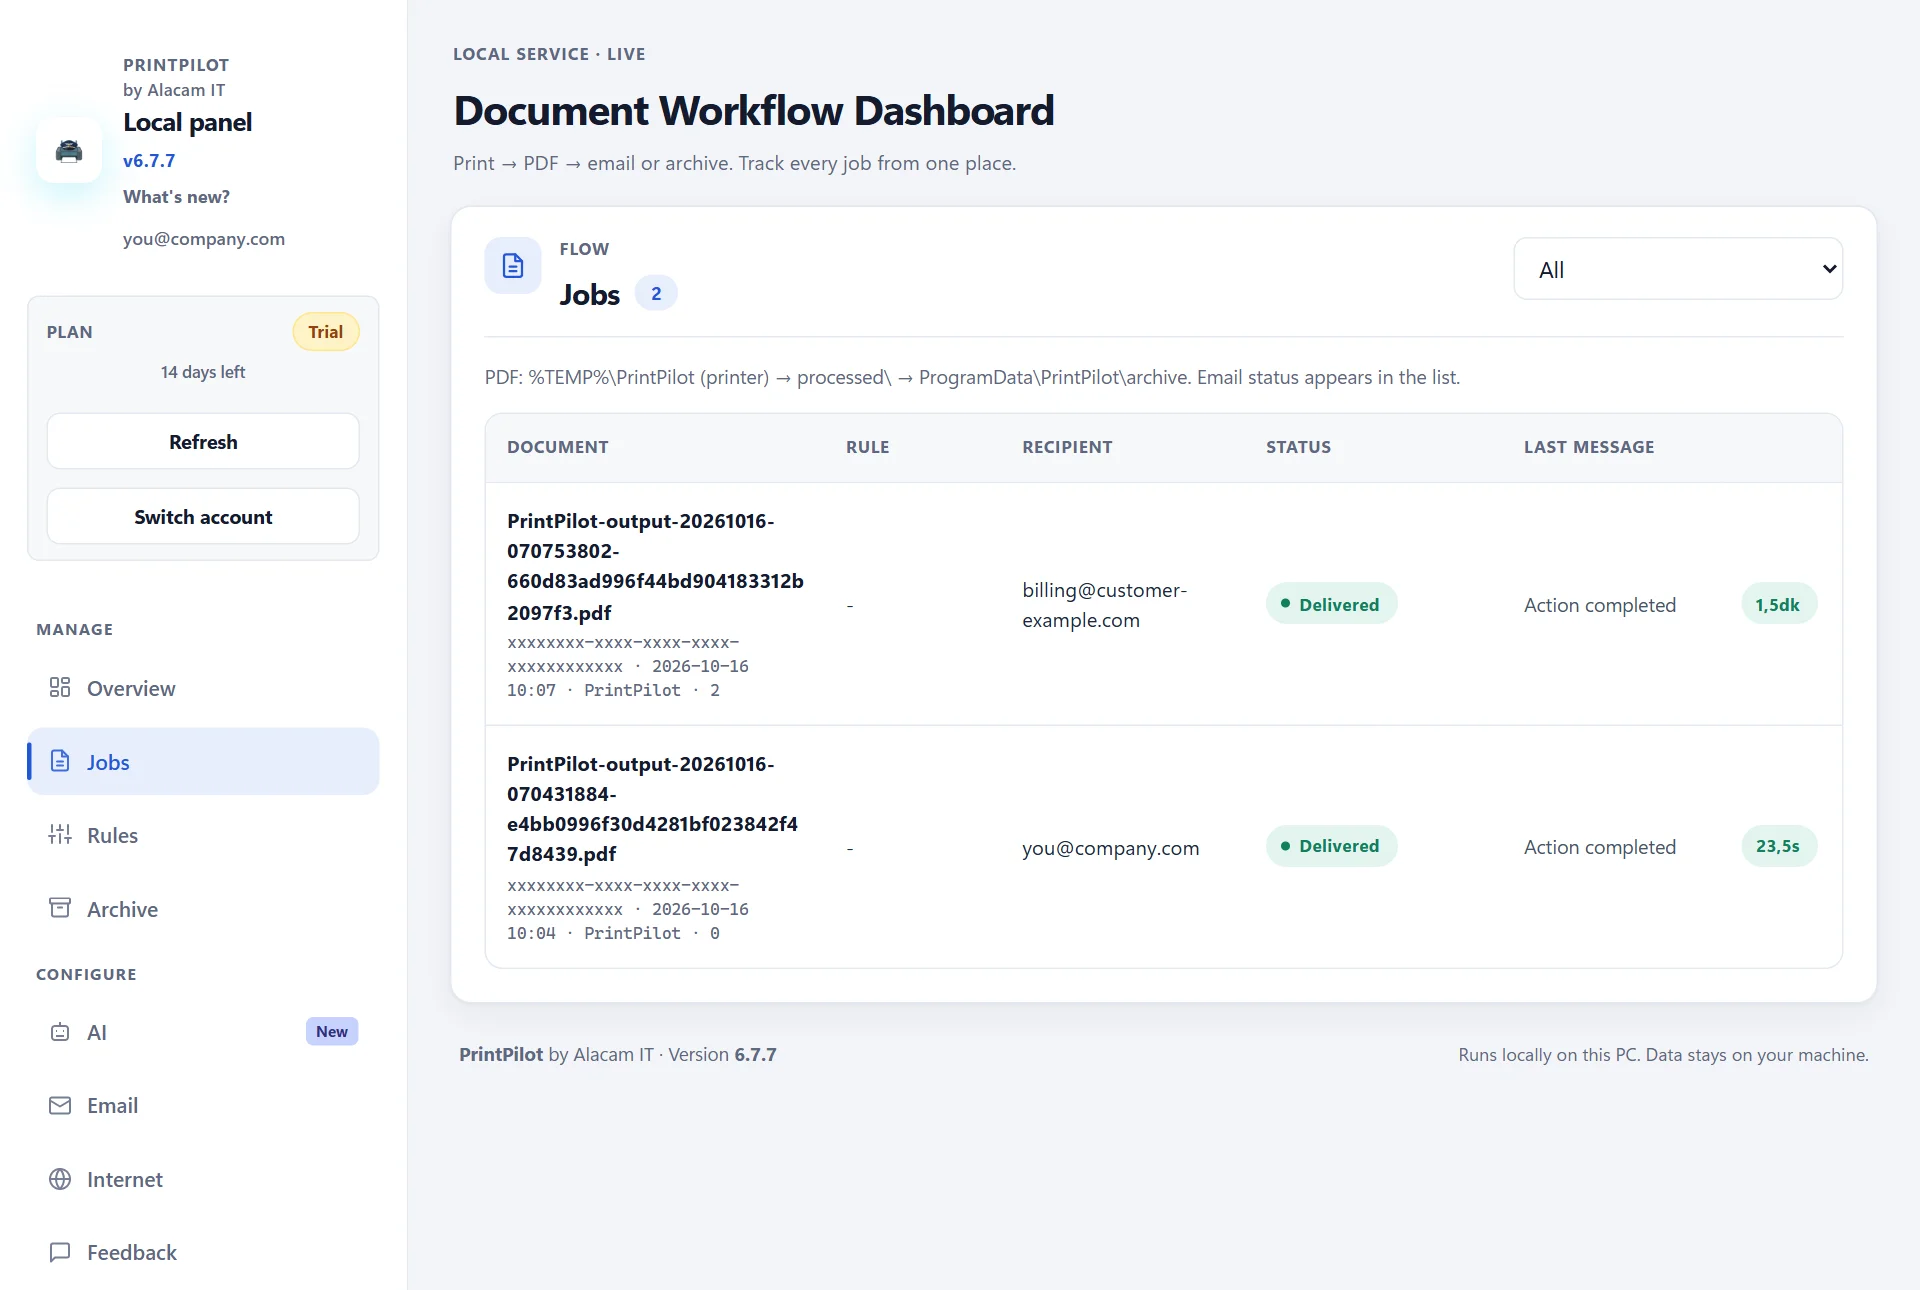Click the Flow Jobs document icon in card header
Image resolution: width=1920 pixels, height=1290 pixels.
513,266
